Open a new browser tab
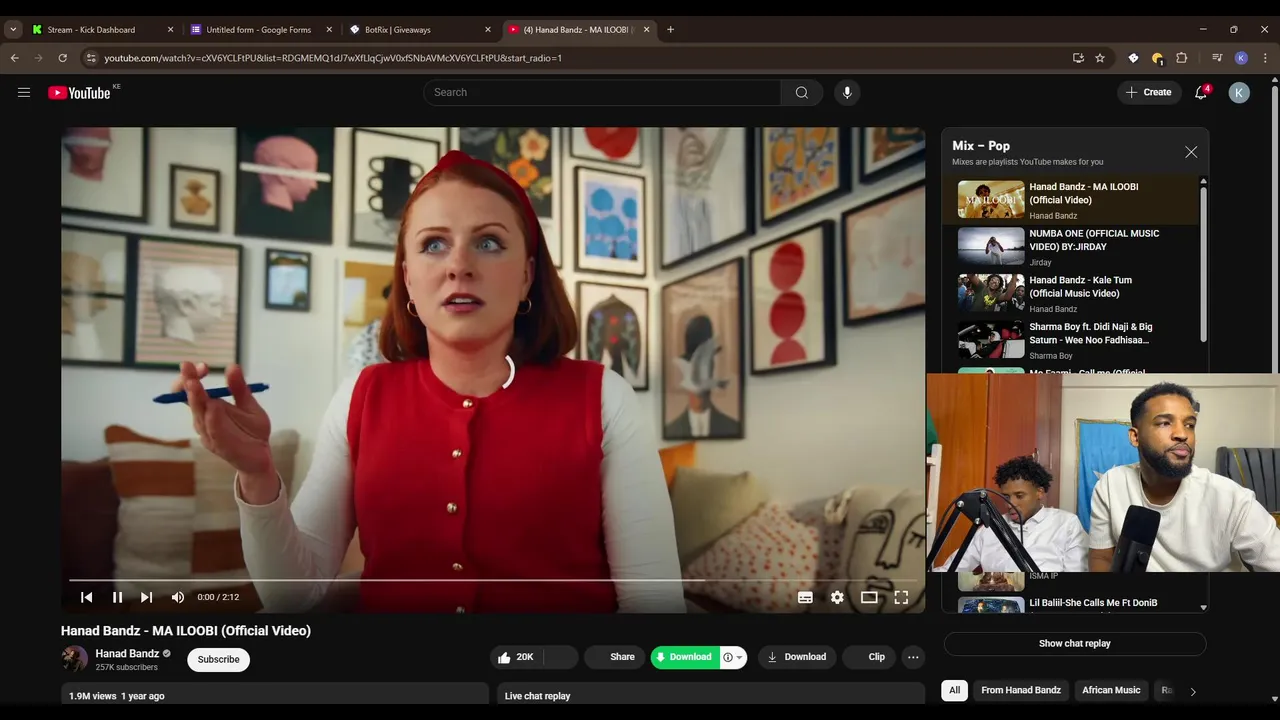Image resolution: width=1280 pixels, height=720 pixels. (670, 30)
